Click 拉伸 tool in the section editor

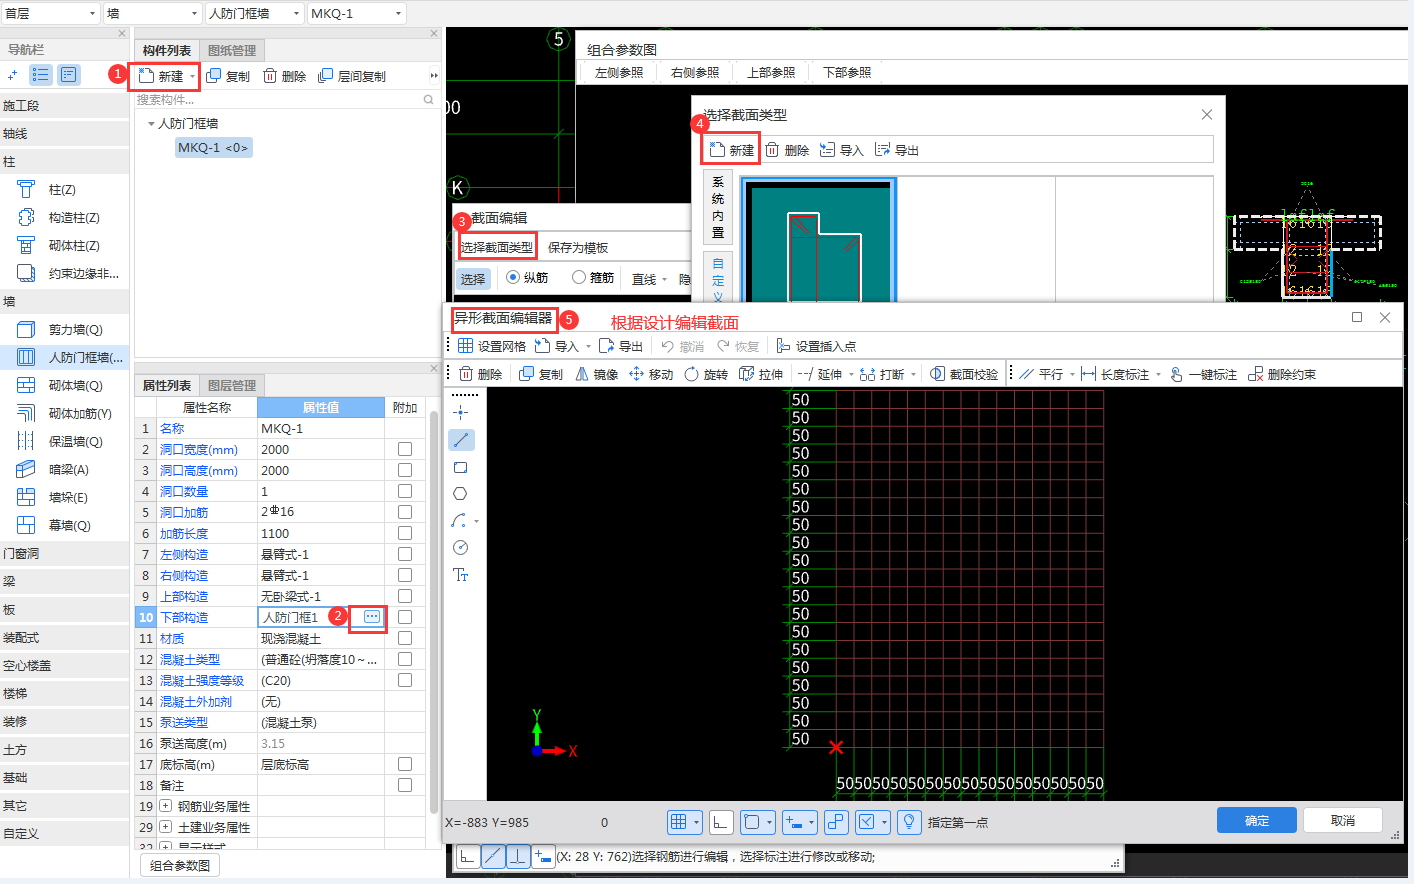pyautogui.click(x=761, y=374)
